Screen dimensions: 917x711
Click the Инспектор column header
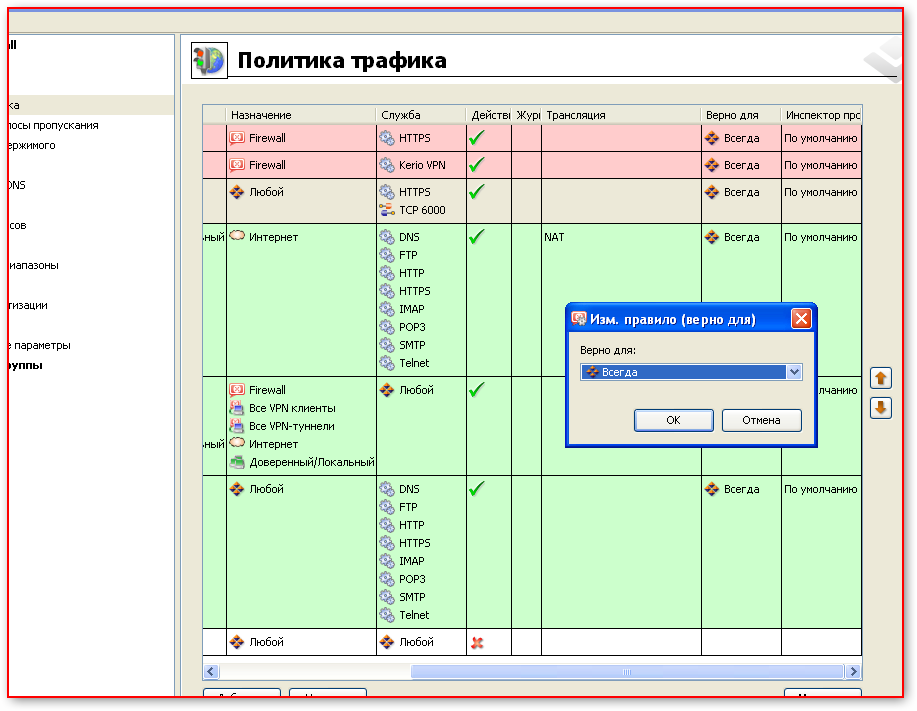pos(822,115)
